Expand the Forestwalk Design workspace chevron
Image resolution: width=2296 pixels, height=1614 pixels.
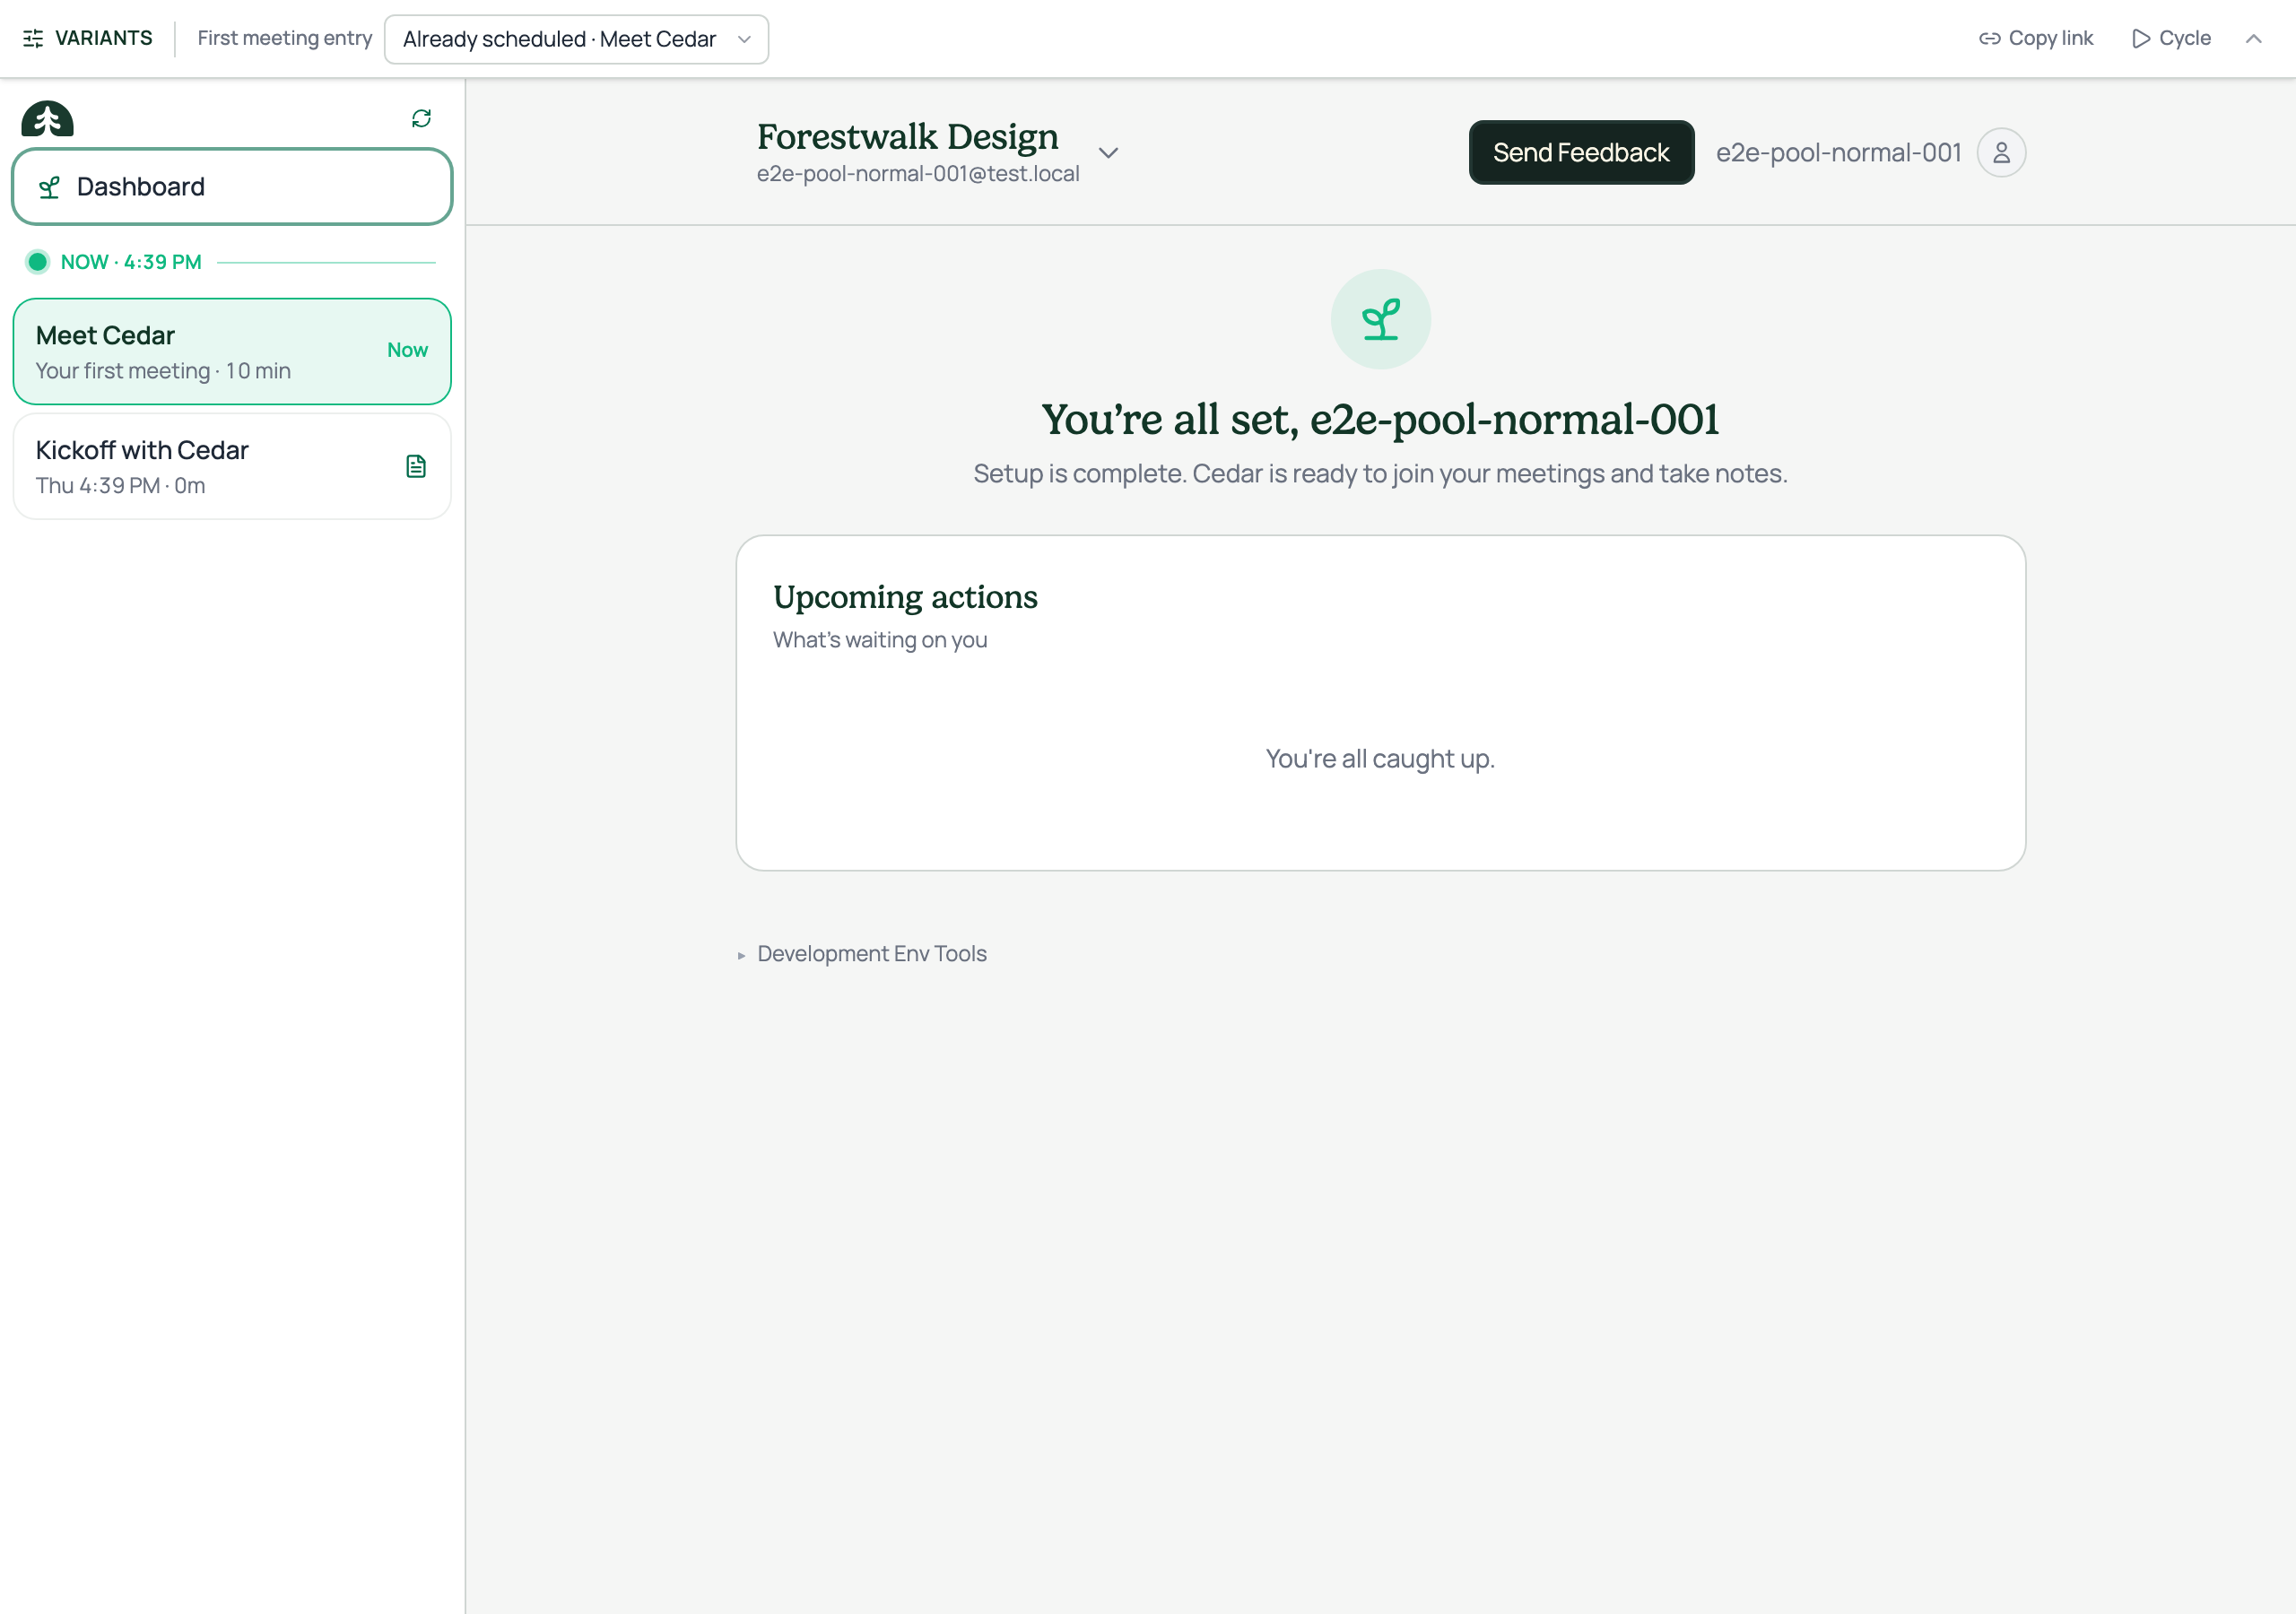(x=1107, y=152)
